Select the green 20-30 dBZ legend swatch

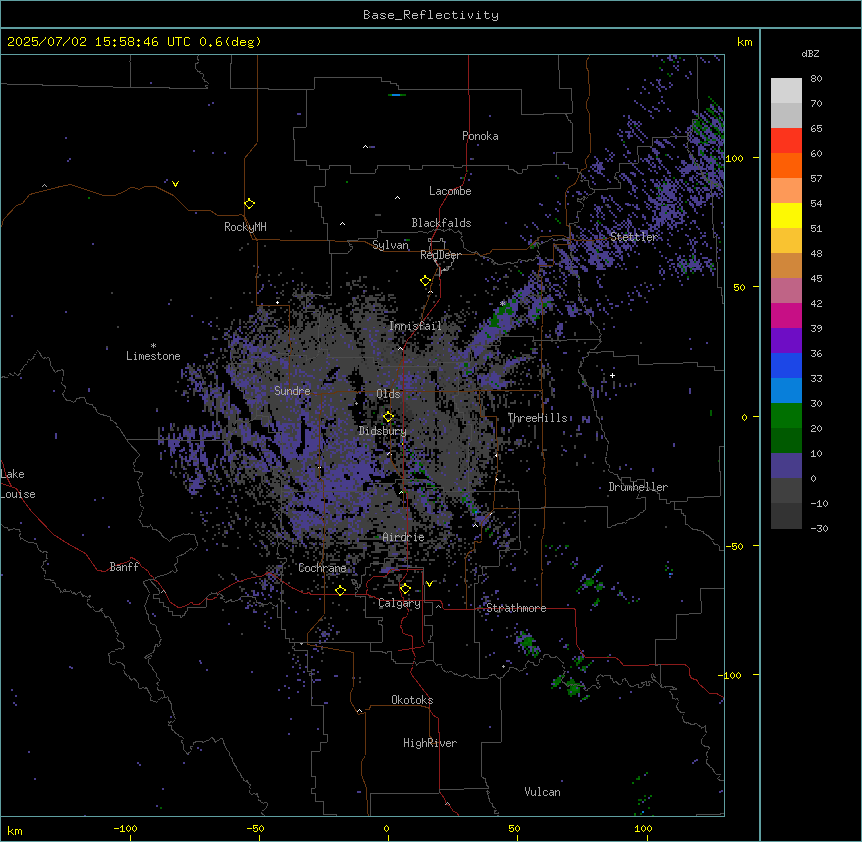point(786,416)
